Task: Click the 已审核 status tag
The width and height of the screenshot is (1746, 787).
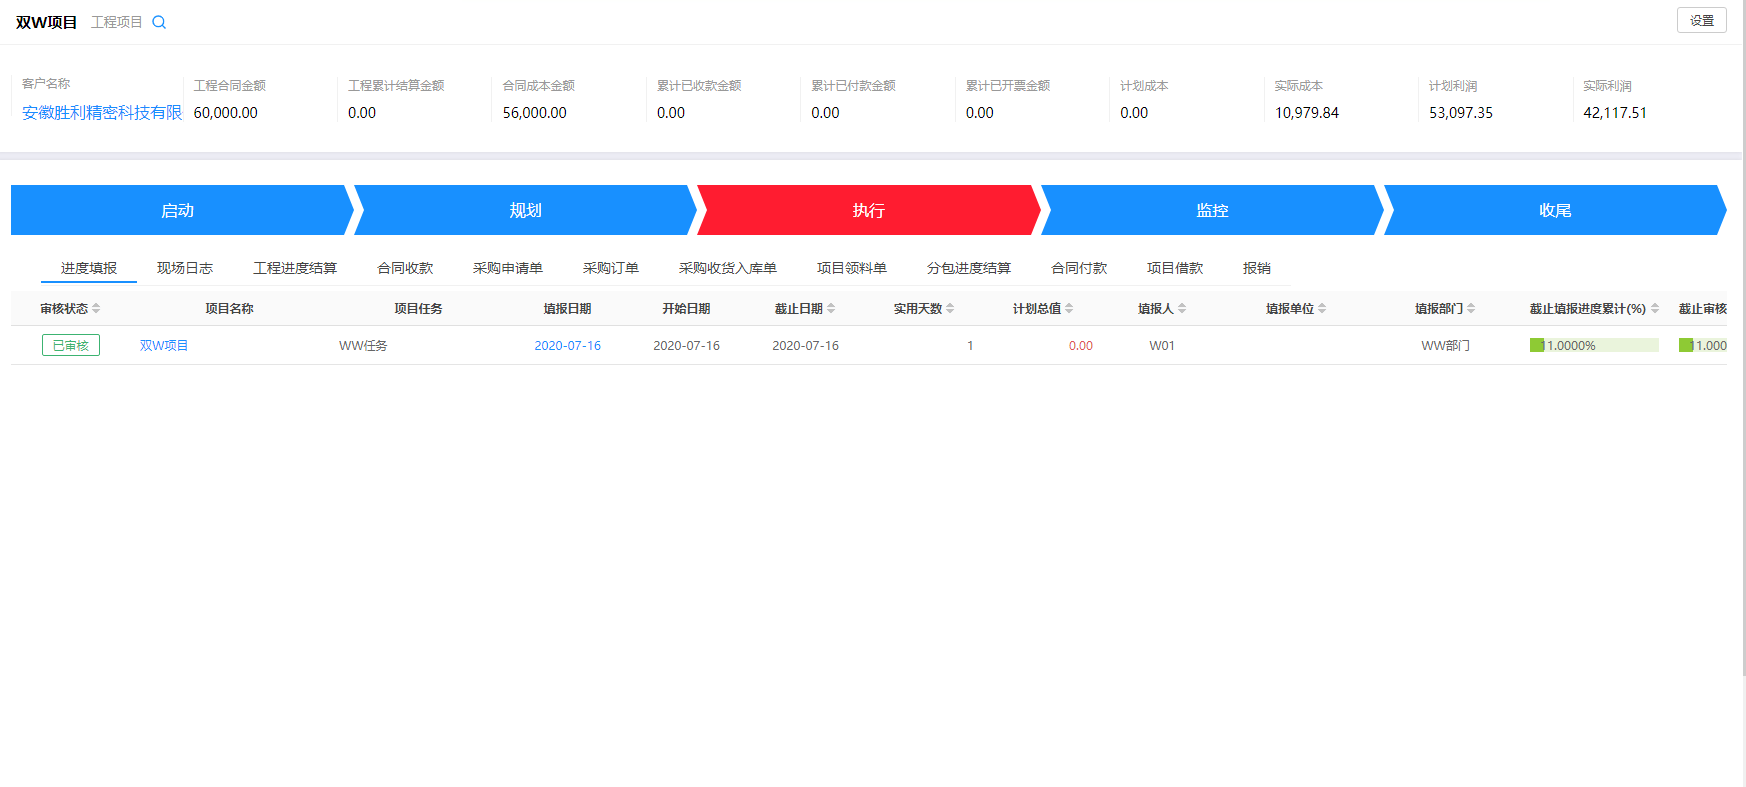Action: 71,345
